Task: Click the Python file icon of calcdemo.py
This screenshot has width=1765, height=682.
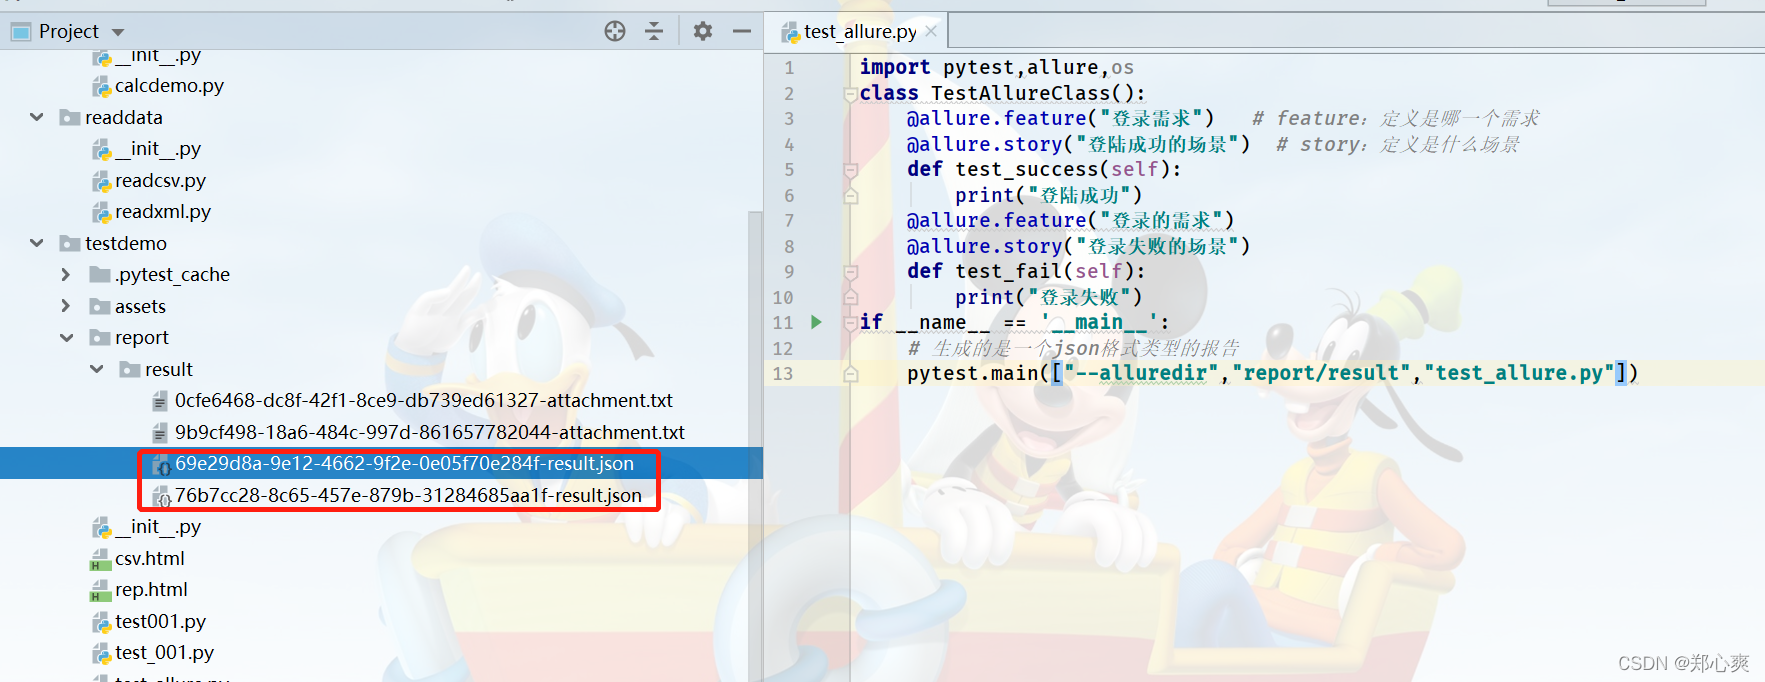Action: tap(101, 87)
